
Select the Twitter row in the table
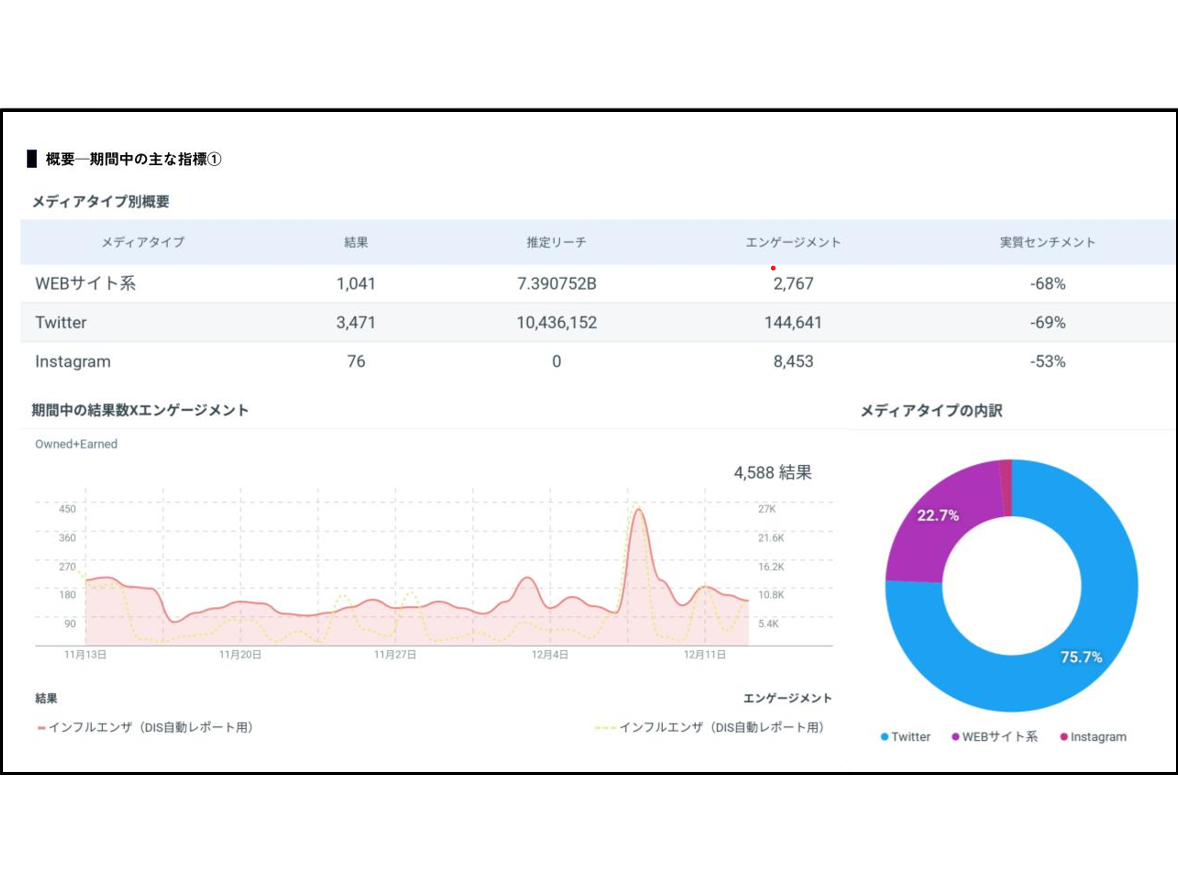click(61, 323)
